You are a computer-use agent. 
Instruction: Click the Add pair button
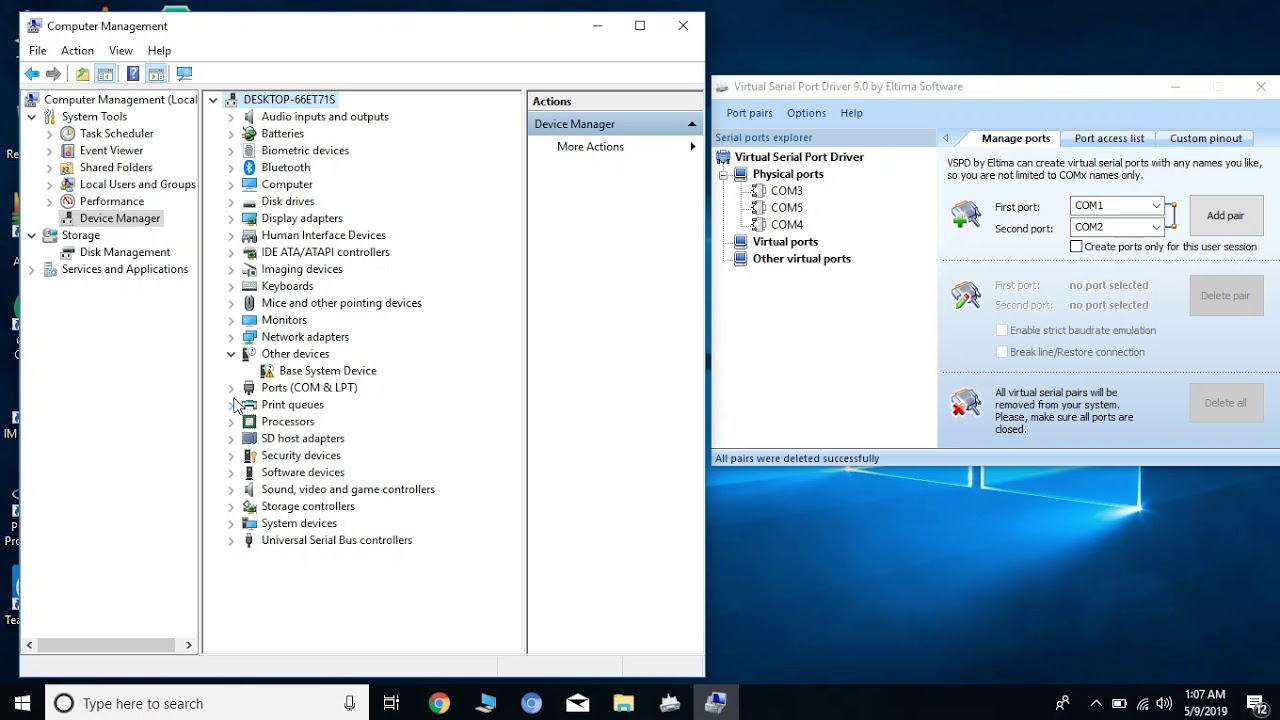coord(1225,216)
